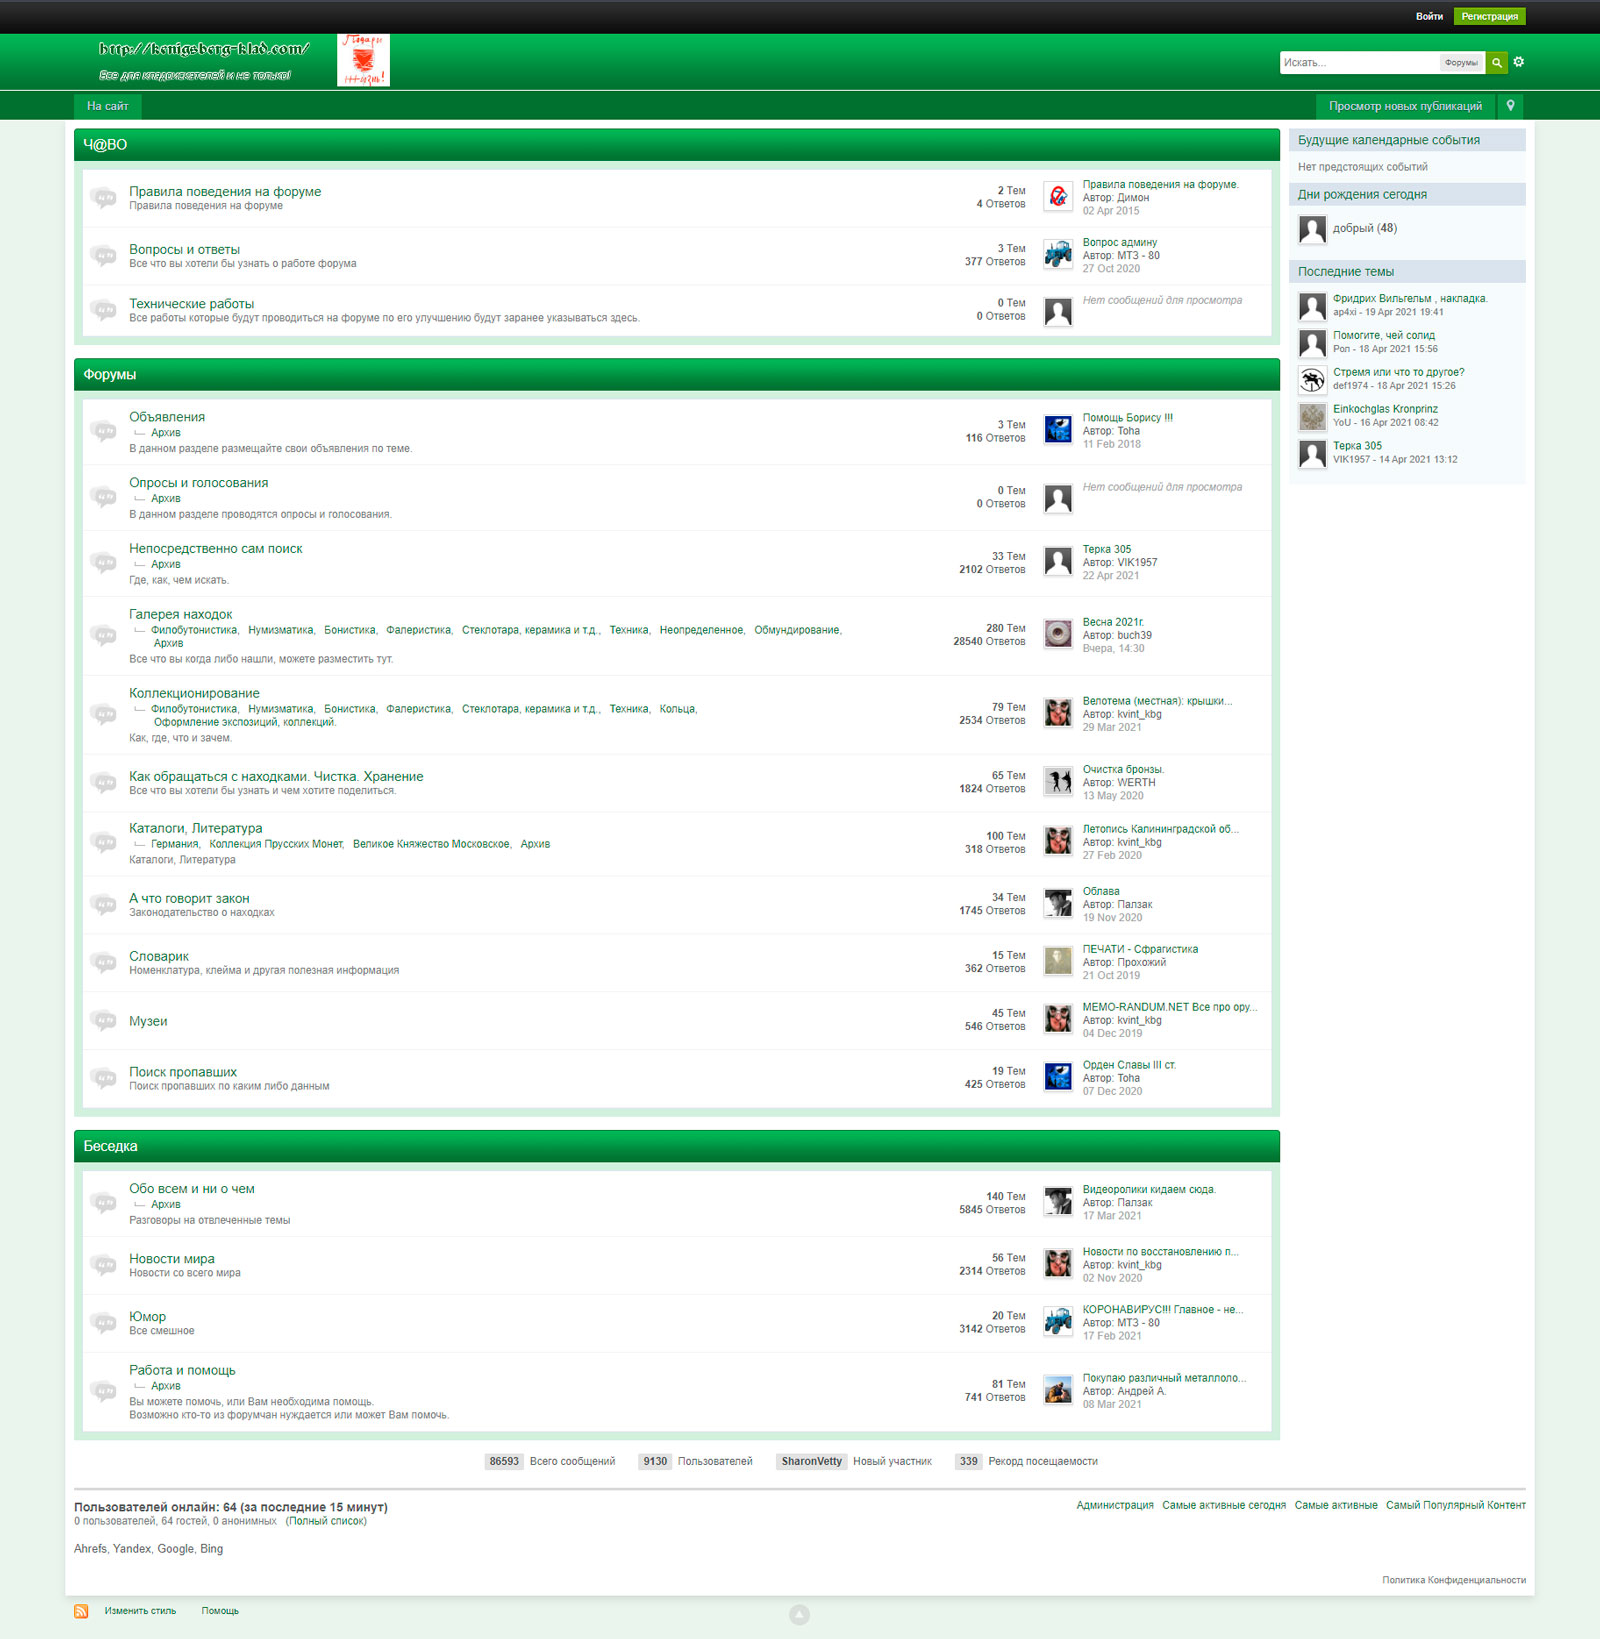Click the Искать search input field

pyautogui.click(x=1359, y=62)
